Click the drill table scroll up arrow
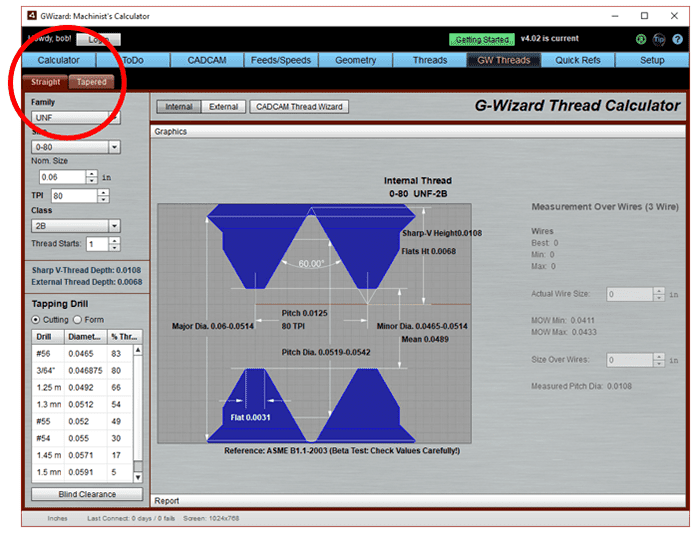The height and width of the screenshot is (539, 700). click(x=138, y=351)
